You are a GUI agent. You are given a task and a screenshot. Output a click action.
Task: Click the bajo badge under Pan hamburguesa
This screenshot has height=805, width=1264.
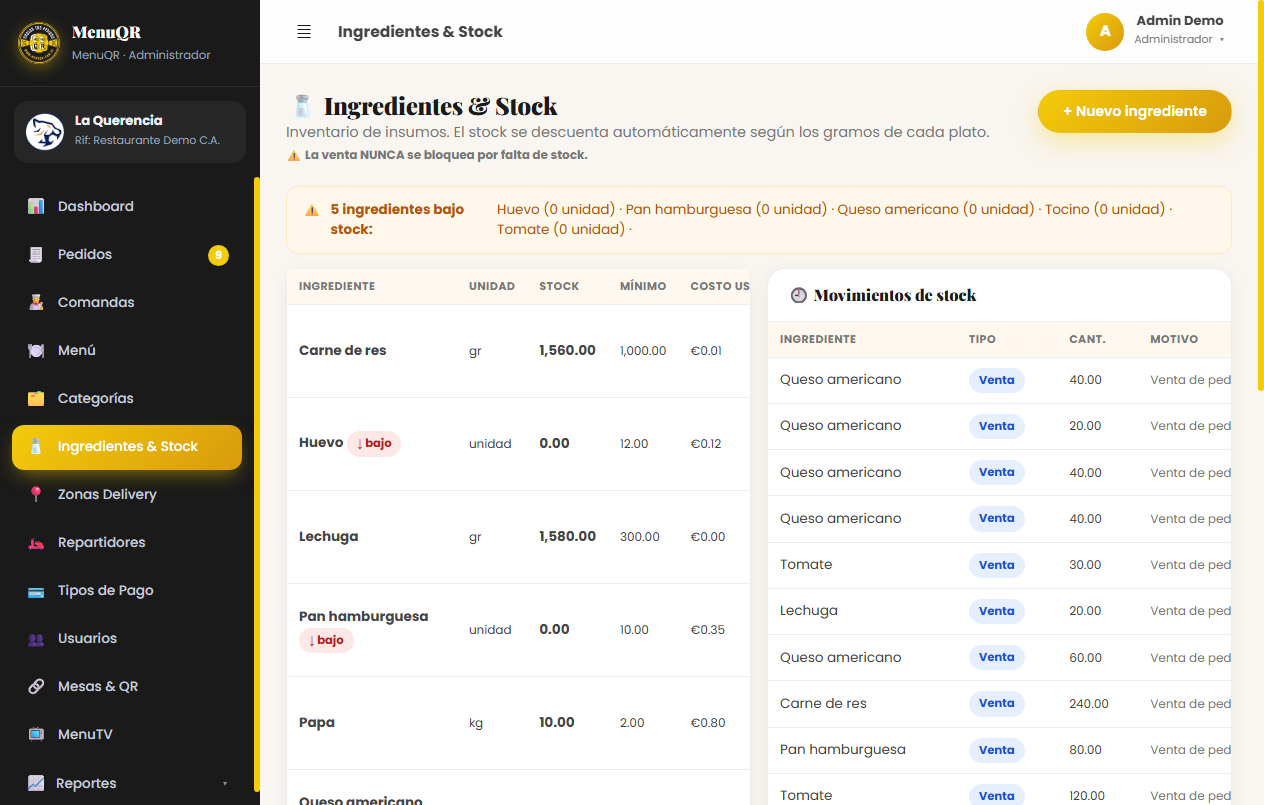pyautogui.click(x=326, y=640)
